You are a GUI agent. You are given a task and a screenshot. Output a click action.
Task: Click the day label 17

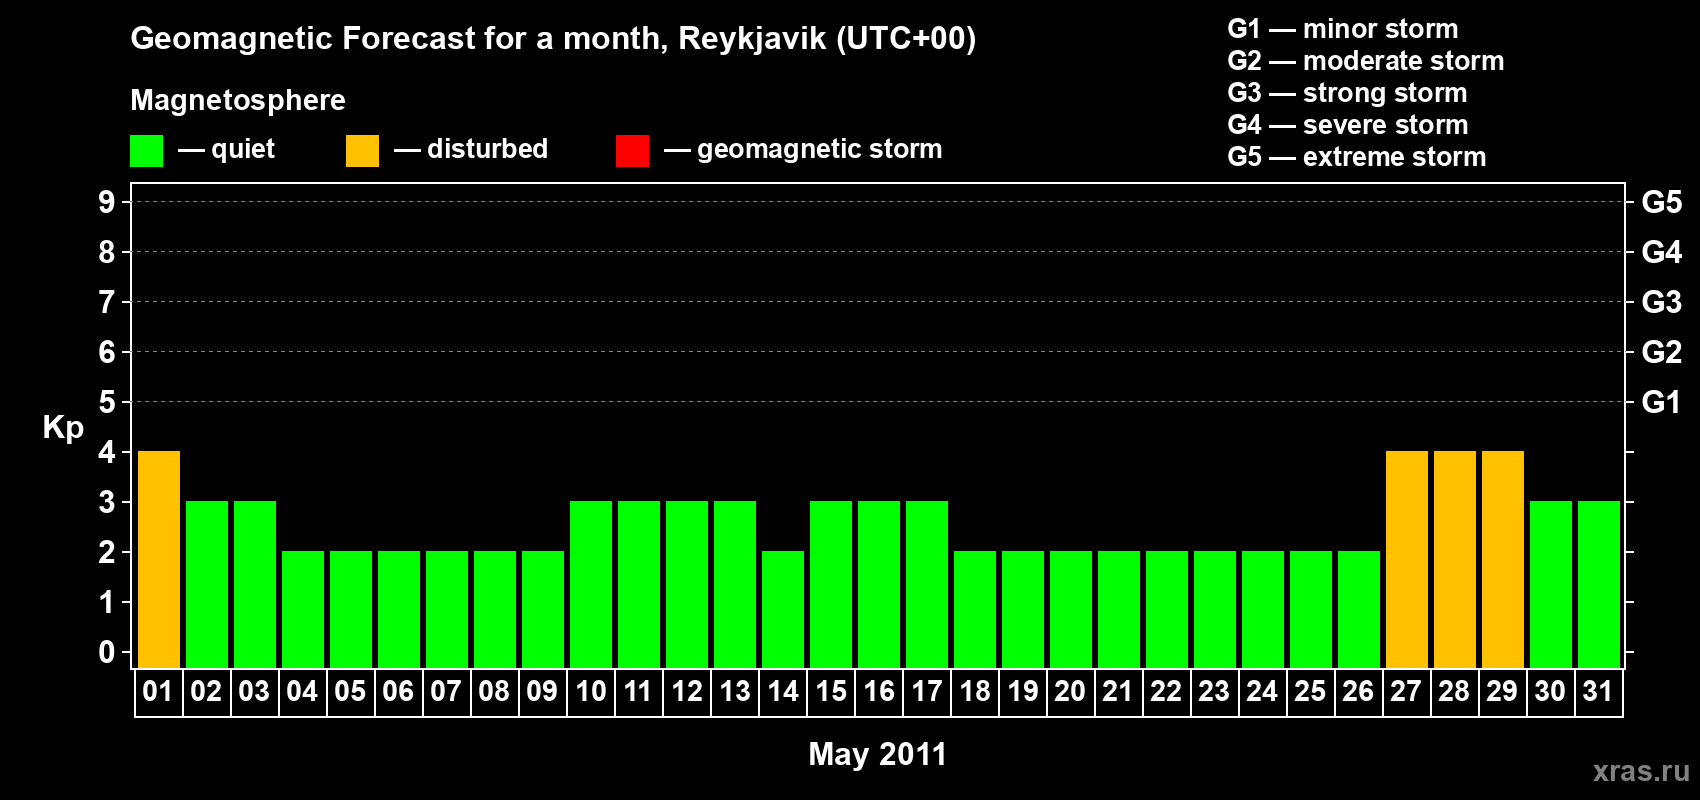click(x=927, y=691)
